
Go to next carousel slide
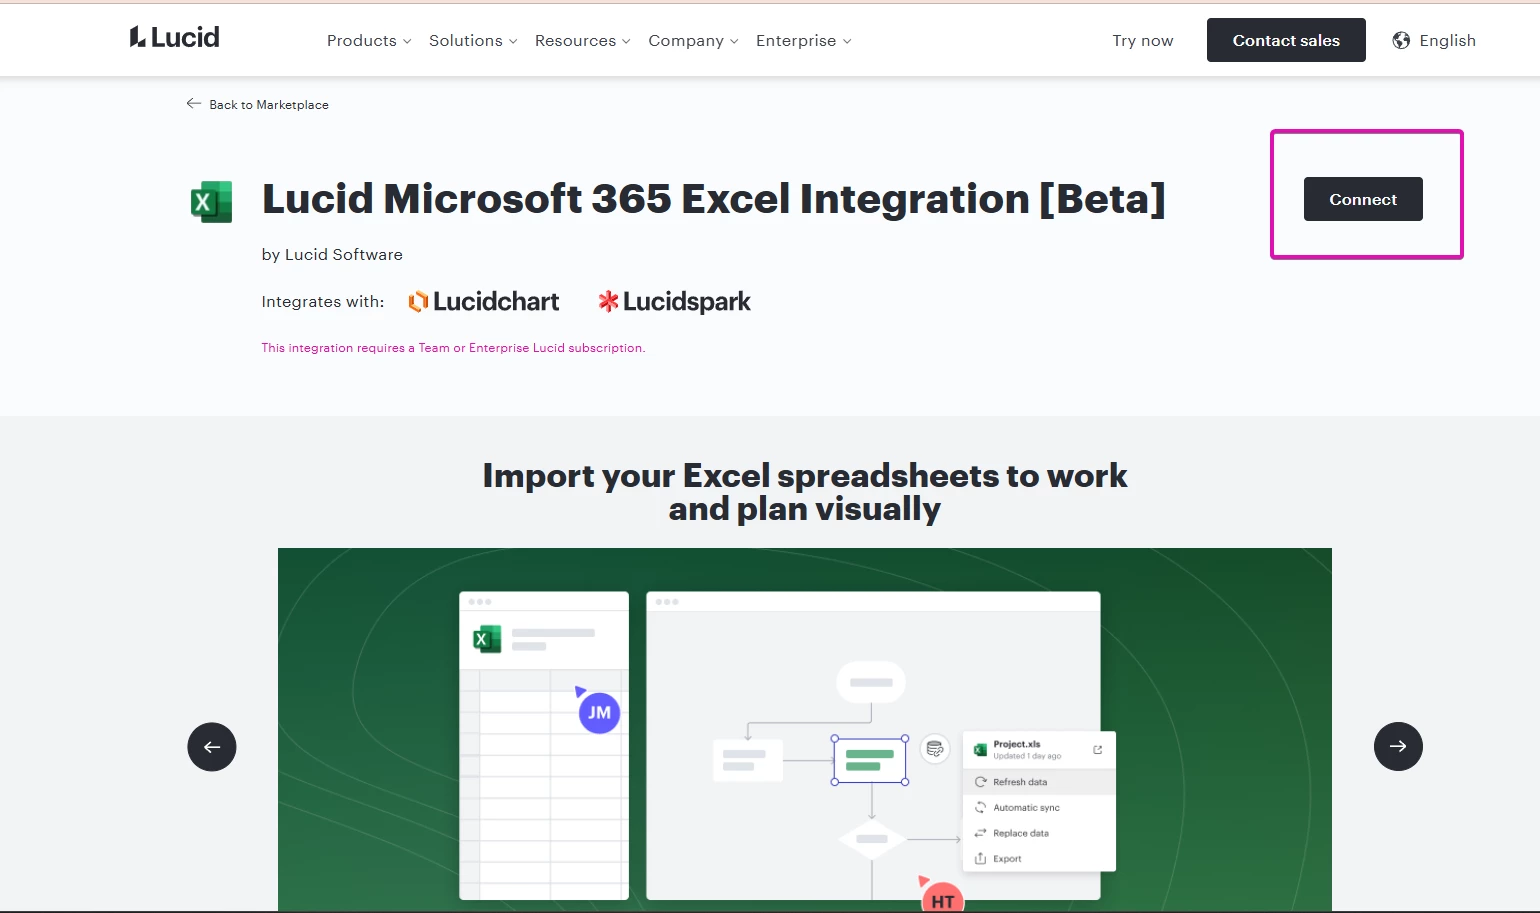click(1398, 747)
